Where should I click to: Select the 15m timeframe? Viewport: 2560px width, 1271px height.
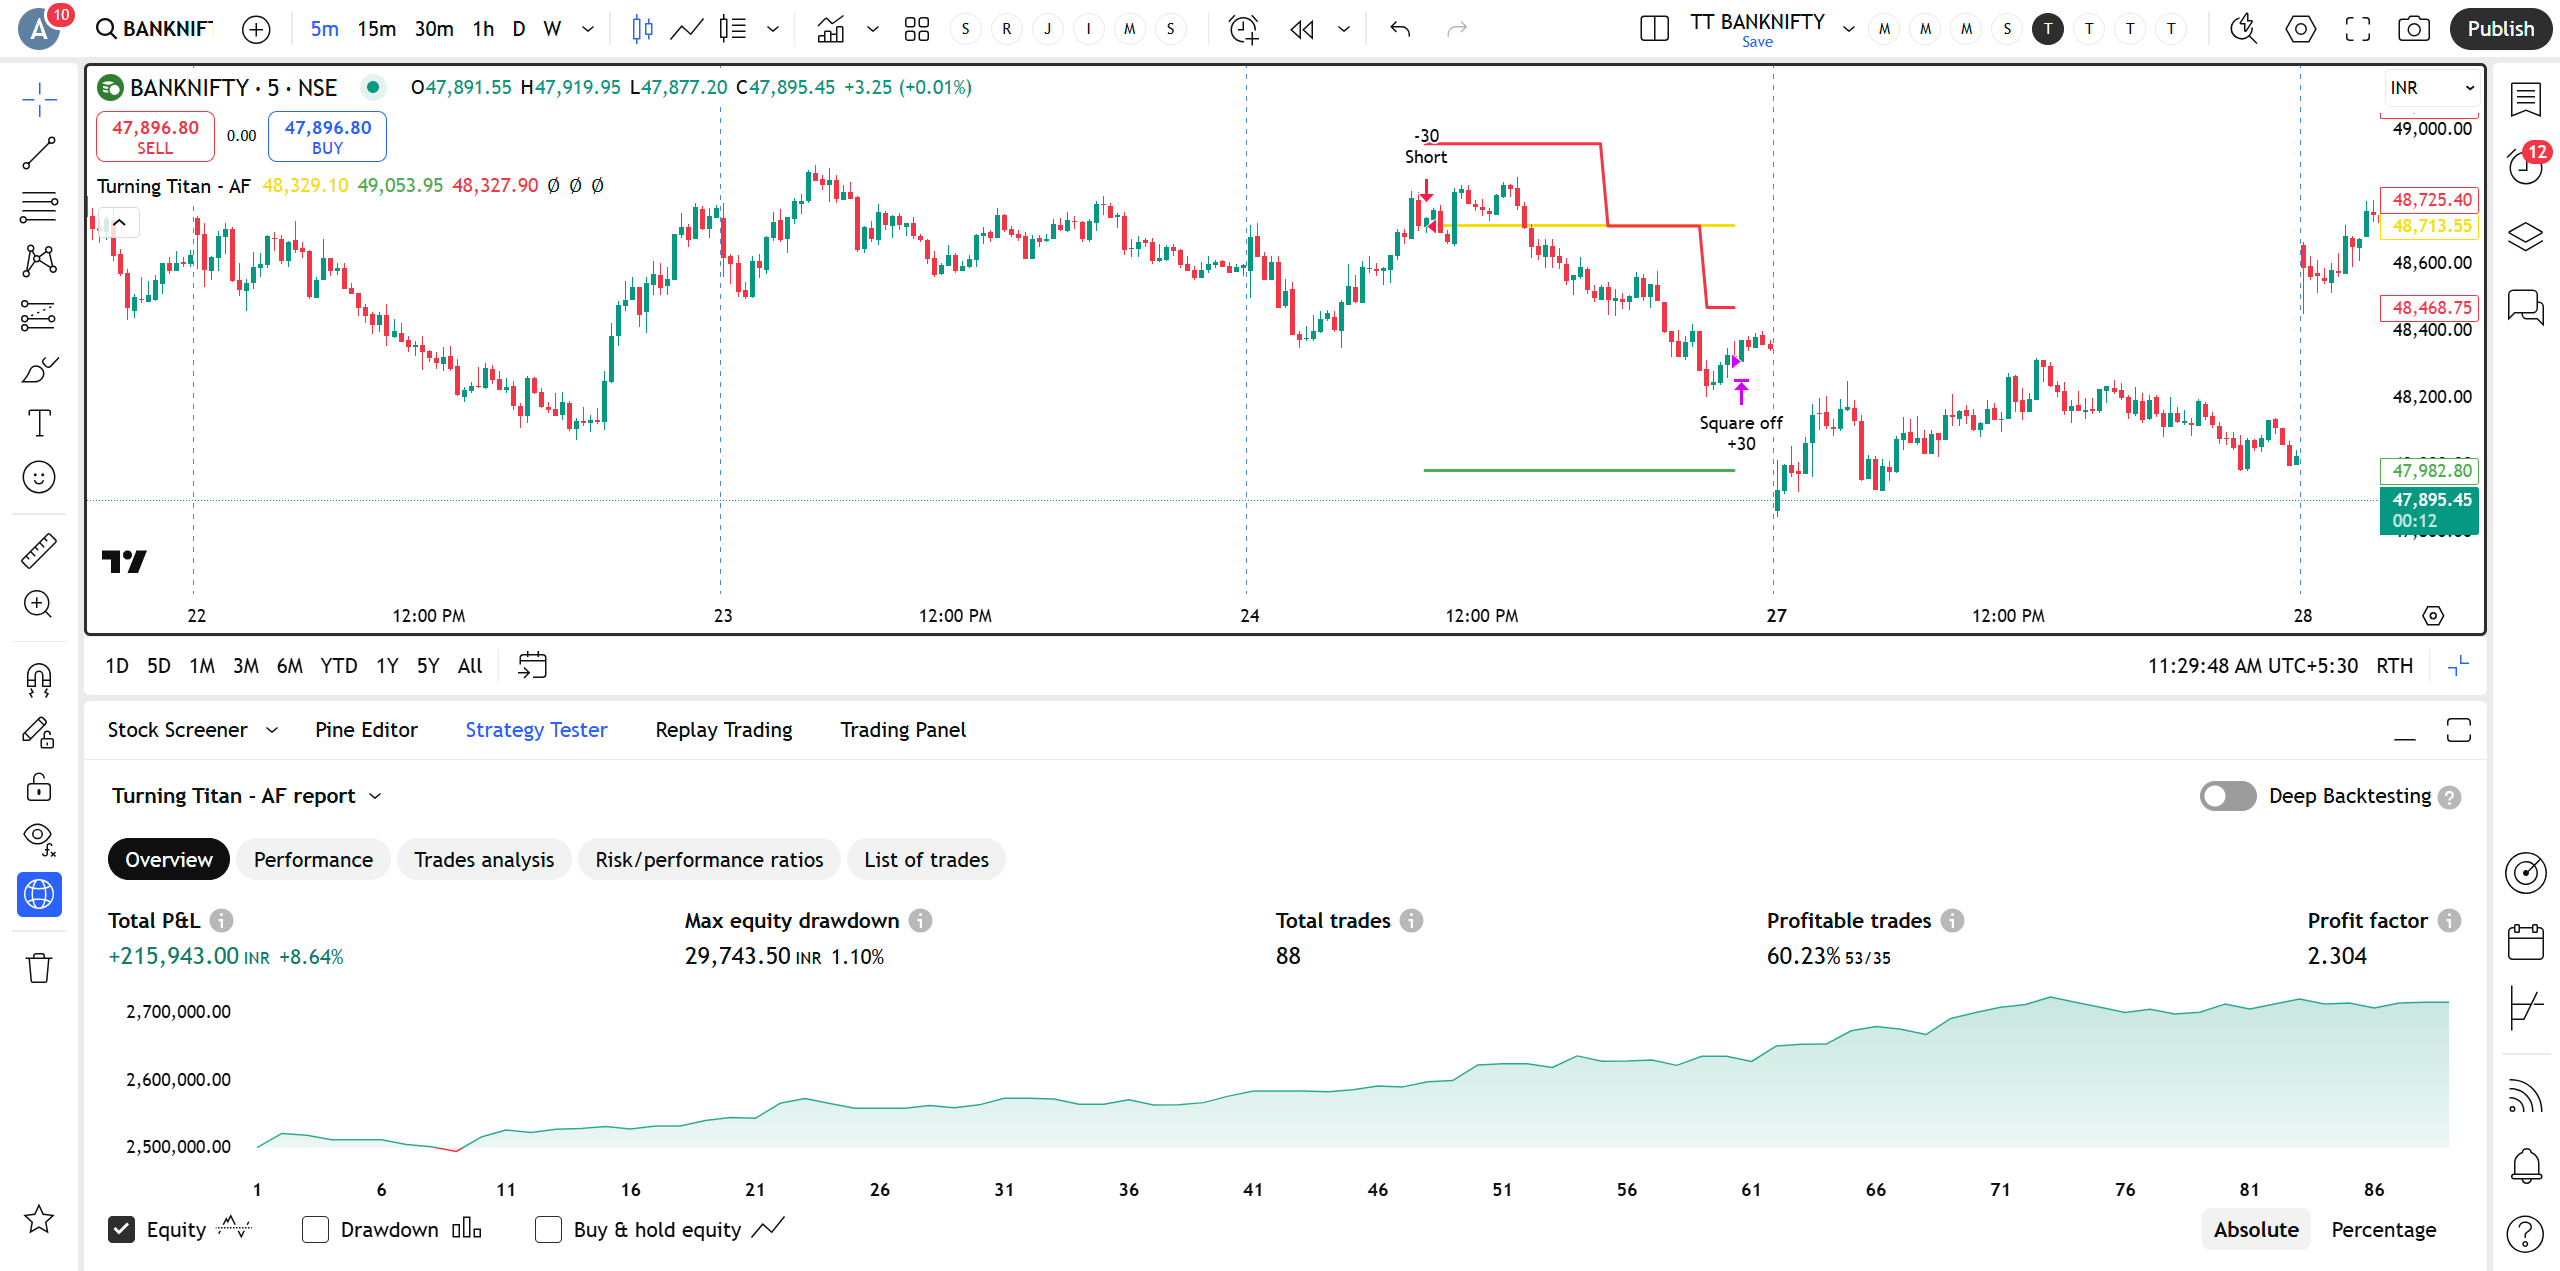tap(376, 29)
